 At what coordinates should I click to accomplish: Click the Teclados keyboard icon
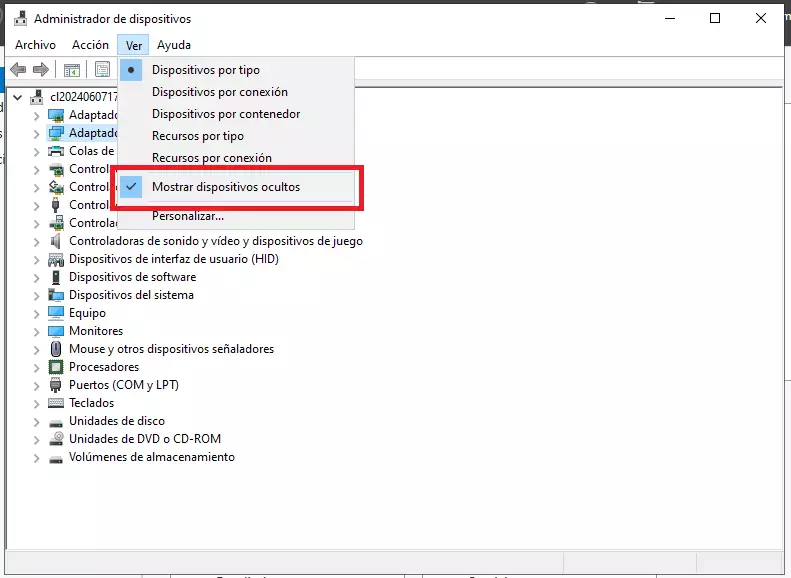click(57, 403)
